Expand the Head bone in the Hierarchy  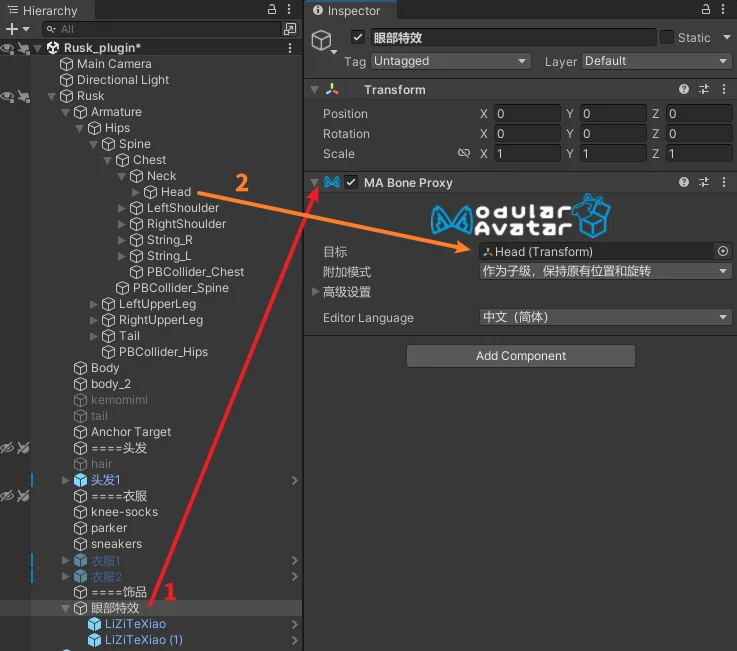point(150,192)
